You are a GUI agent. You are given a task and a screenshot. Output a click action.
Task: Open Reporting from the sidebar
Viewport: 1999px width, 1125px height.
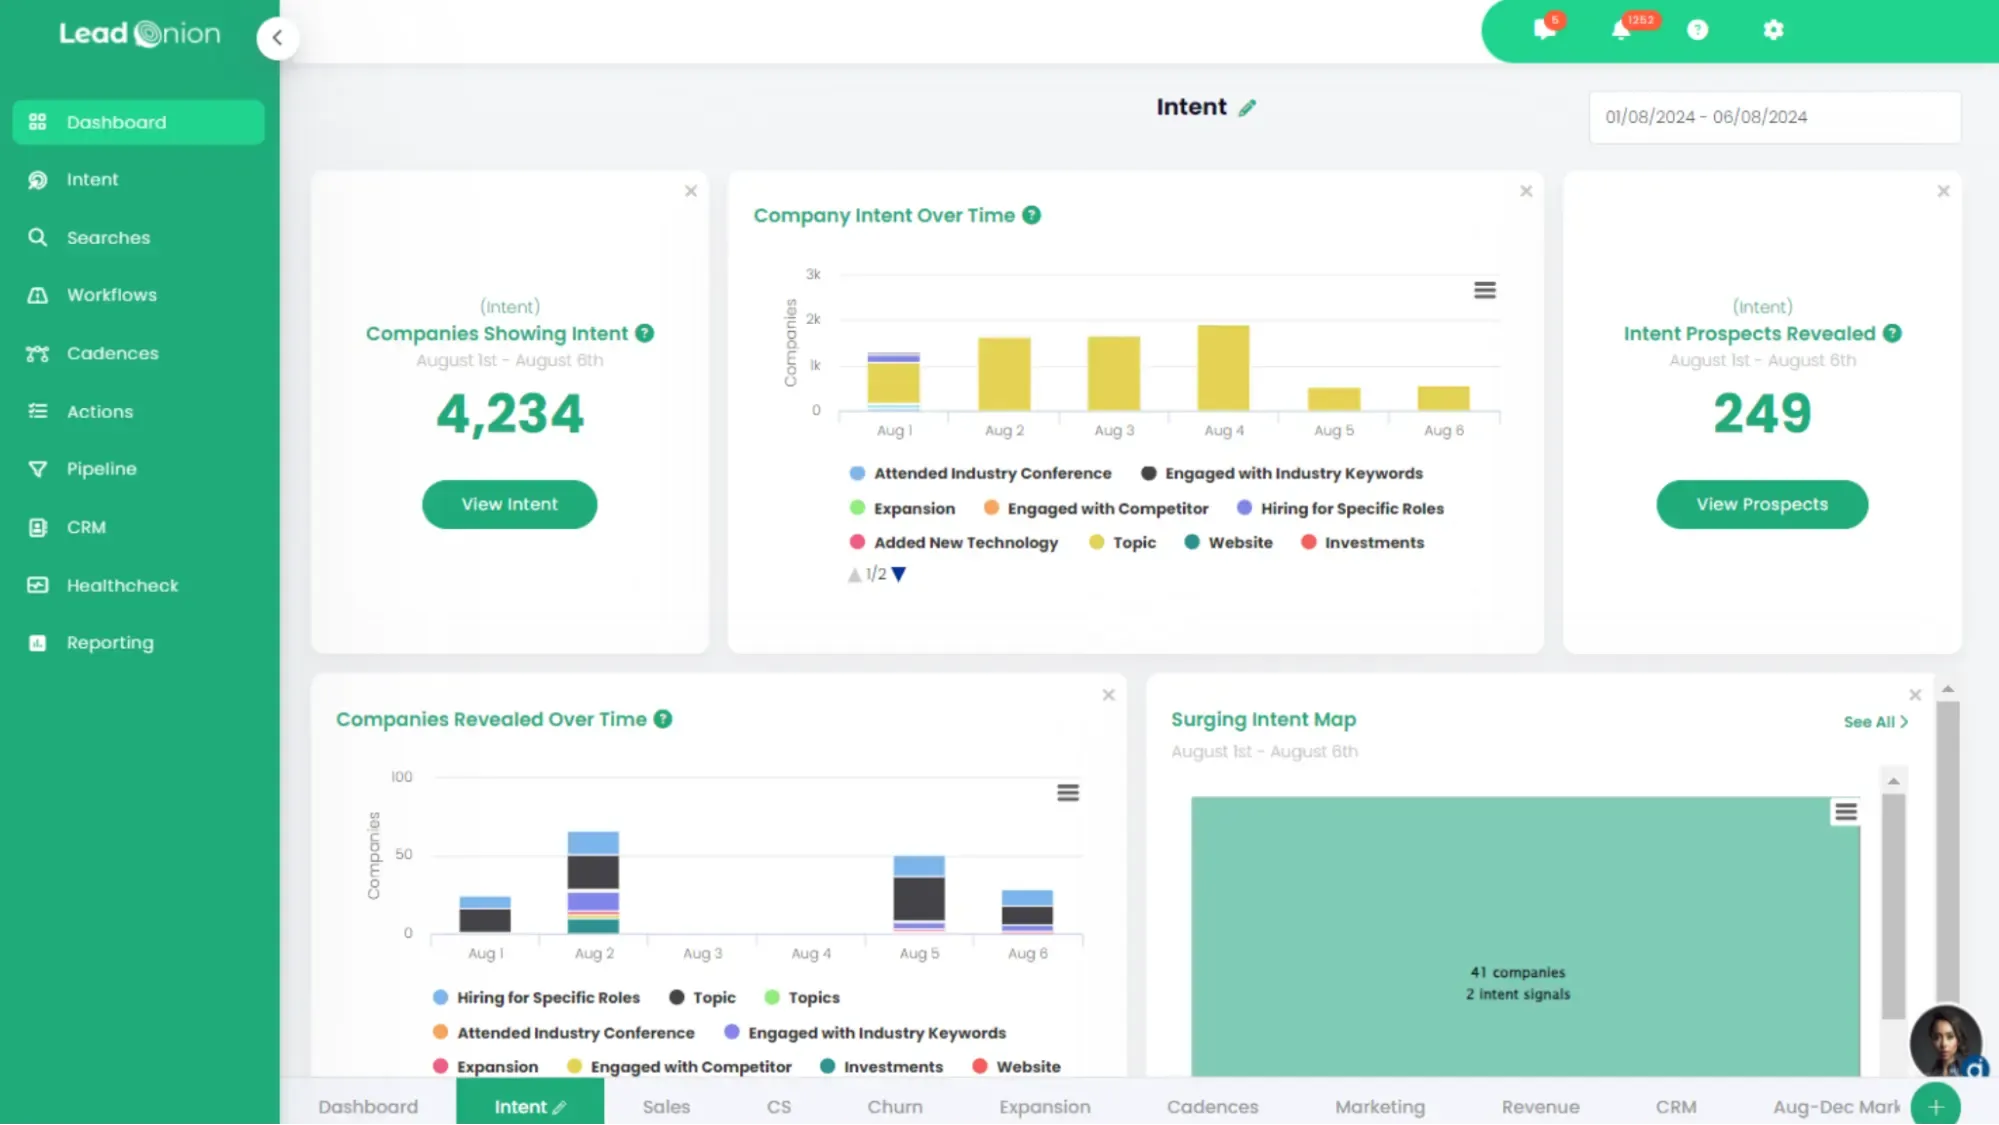pos(109,642)
